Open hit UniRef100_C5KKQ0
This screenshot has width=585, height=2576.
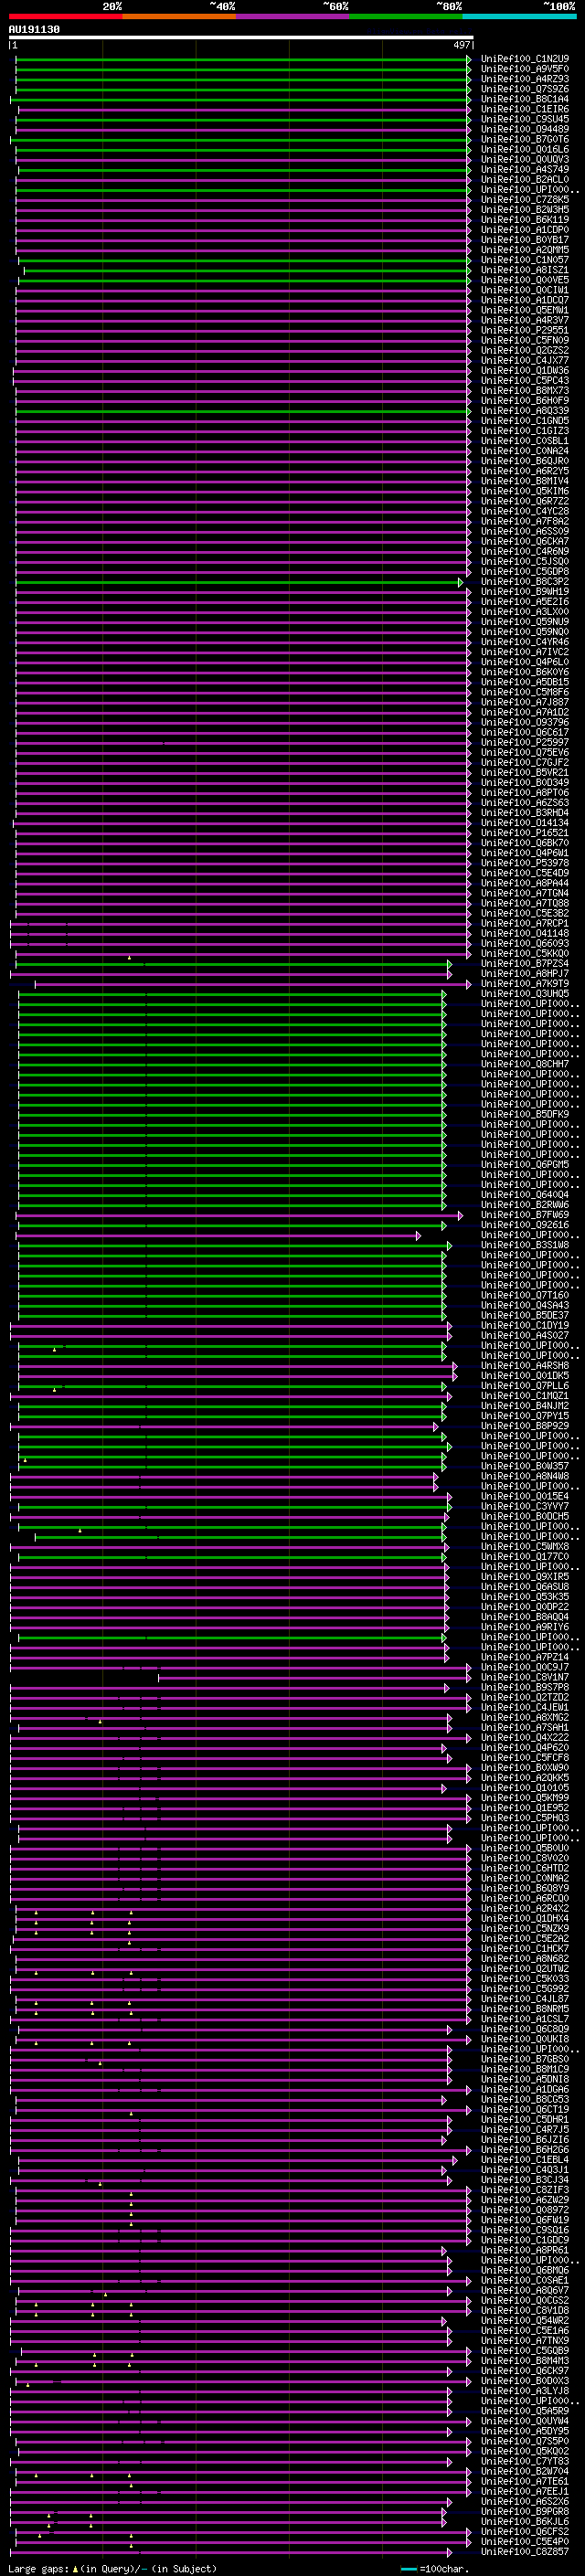point(525,954)
